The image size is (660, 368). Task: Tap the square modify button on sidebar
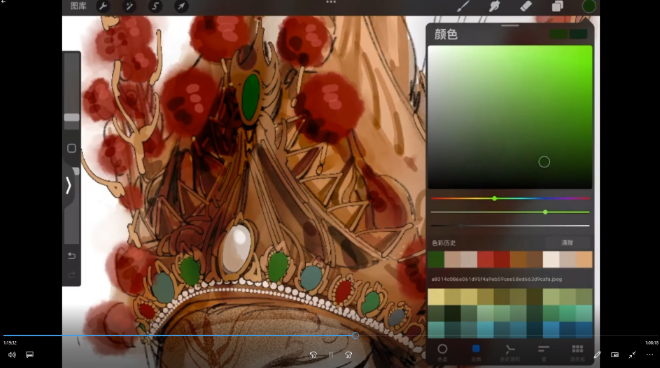72,148
